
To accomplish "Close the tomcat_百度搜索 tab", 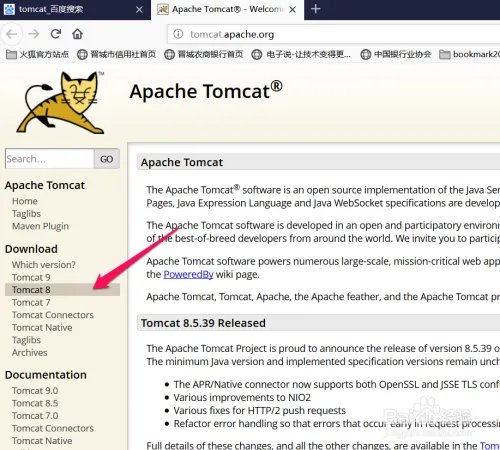I will 139,10.
